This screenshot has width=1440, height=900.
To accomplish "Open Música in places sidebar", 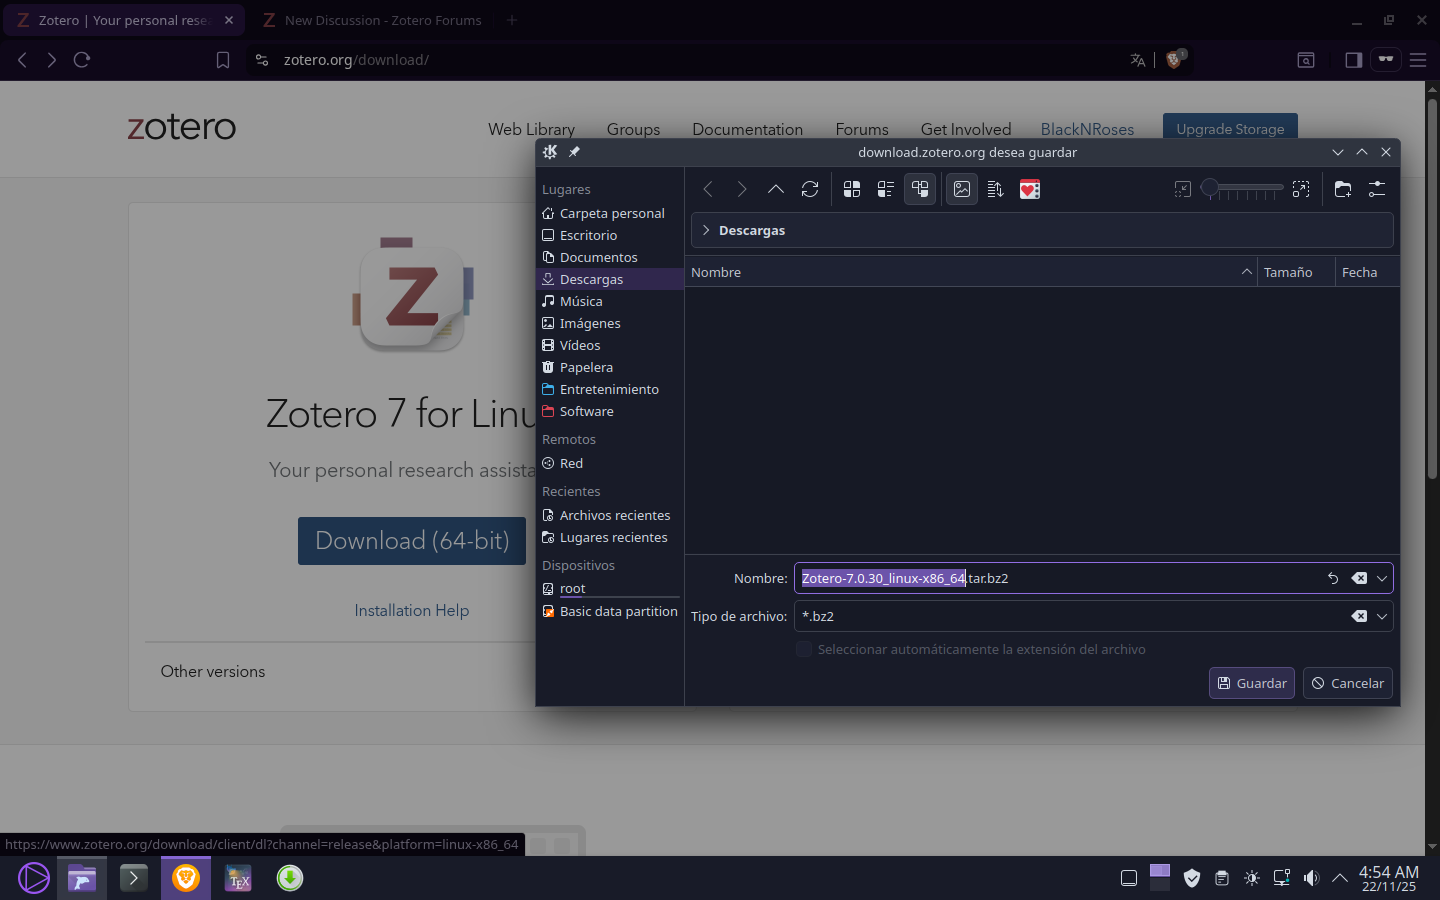I will [x=610, y=301].
